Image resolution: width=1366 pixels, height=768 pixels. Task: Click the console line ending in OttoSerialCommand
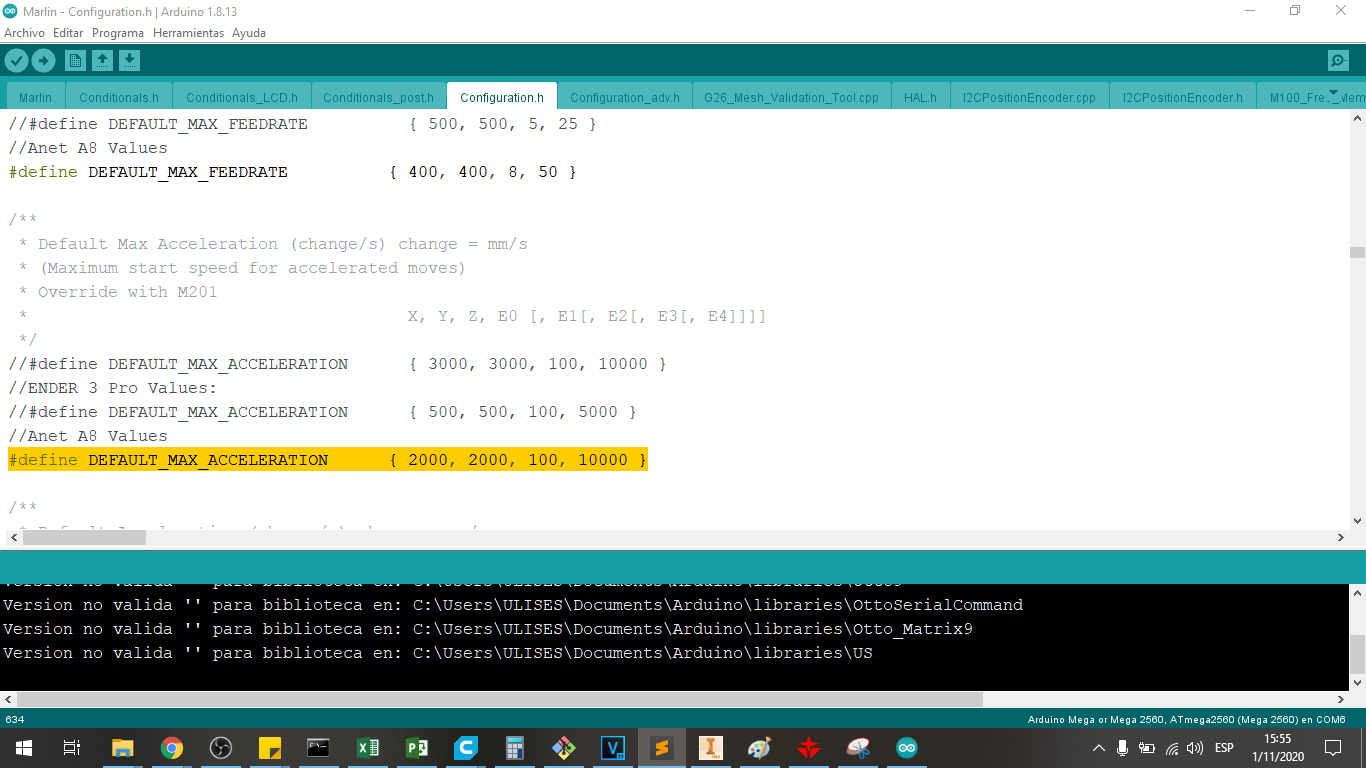513,605
